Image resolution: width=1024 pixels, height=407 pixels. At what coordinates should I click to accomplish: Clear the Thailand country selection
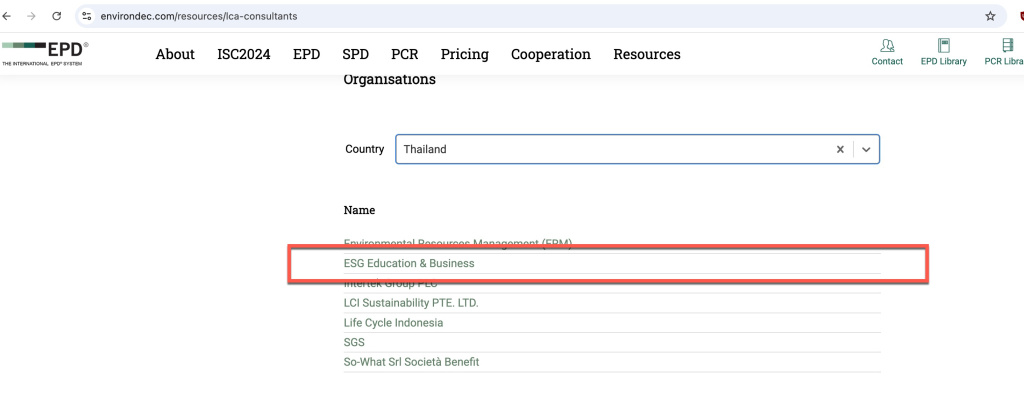(x=840, y=149)
